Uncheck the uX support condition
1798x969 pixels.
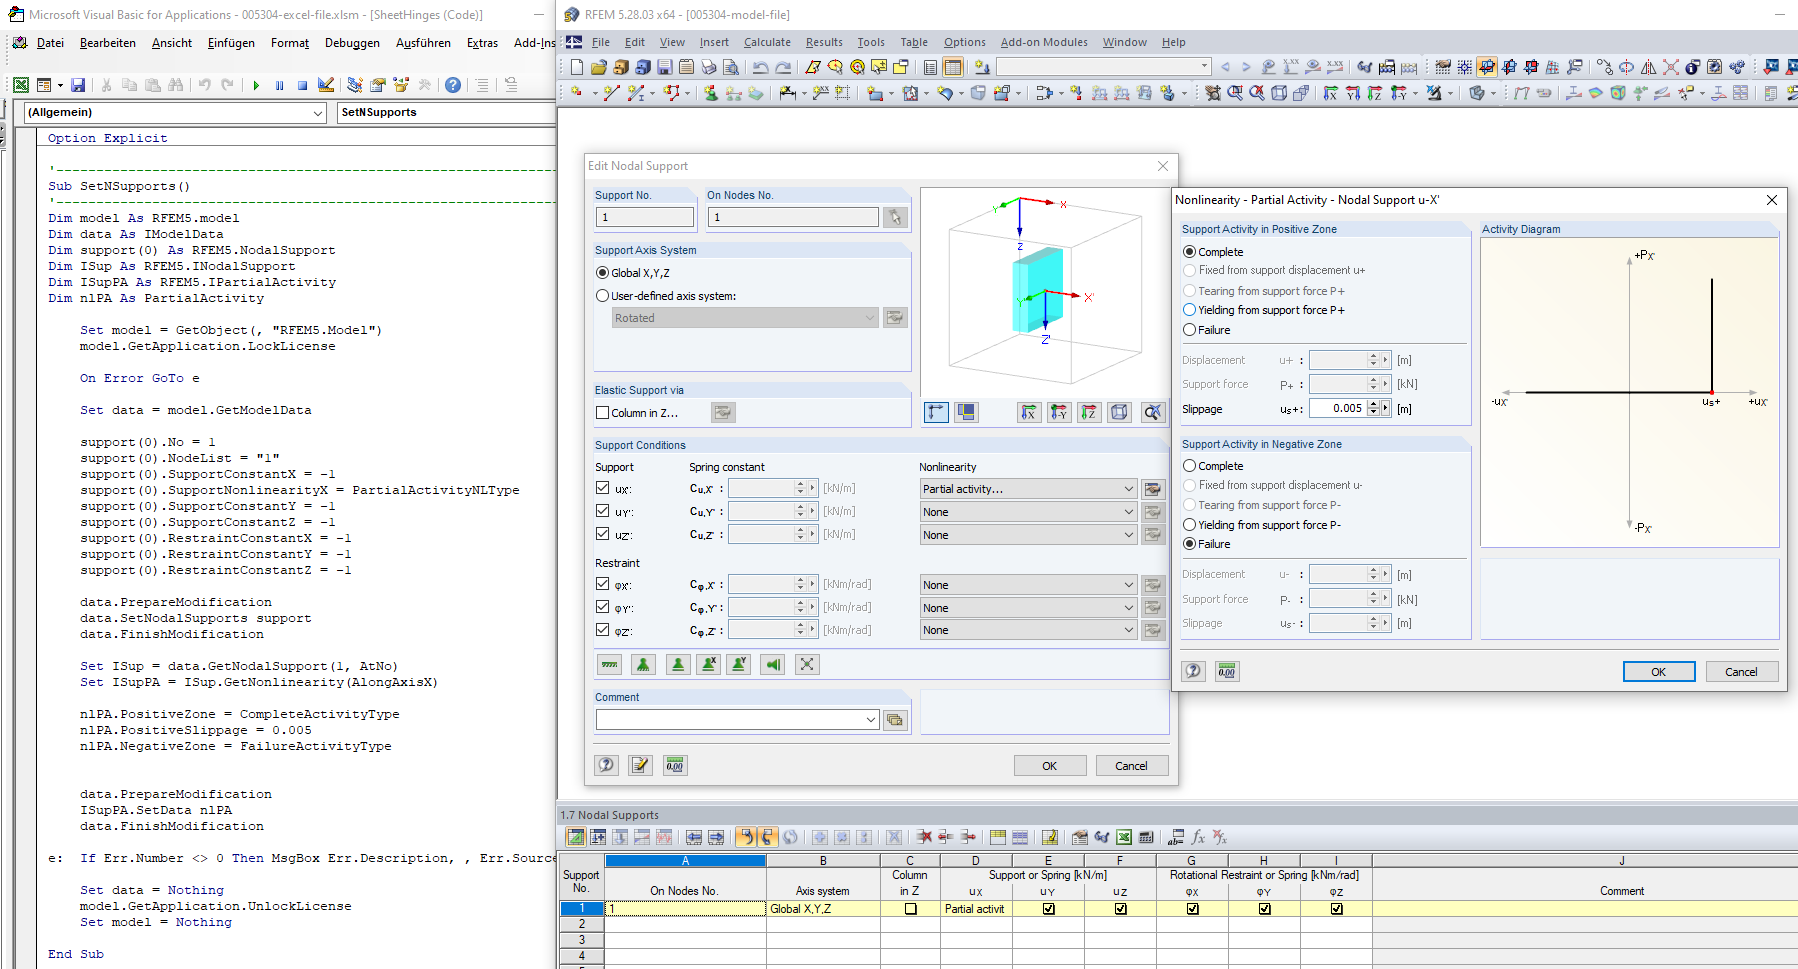click(604, 488)
